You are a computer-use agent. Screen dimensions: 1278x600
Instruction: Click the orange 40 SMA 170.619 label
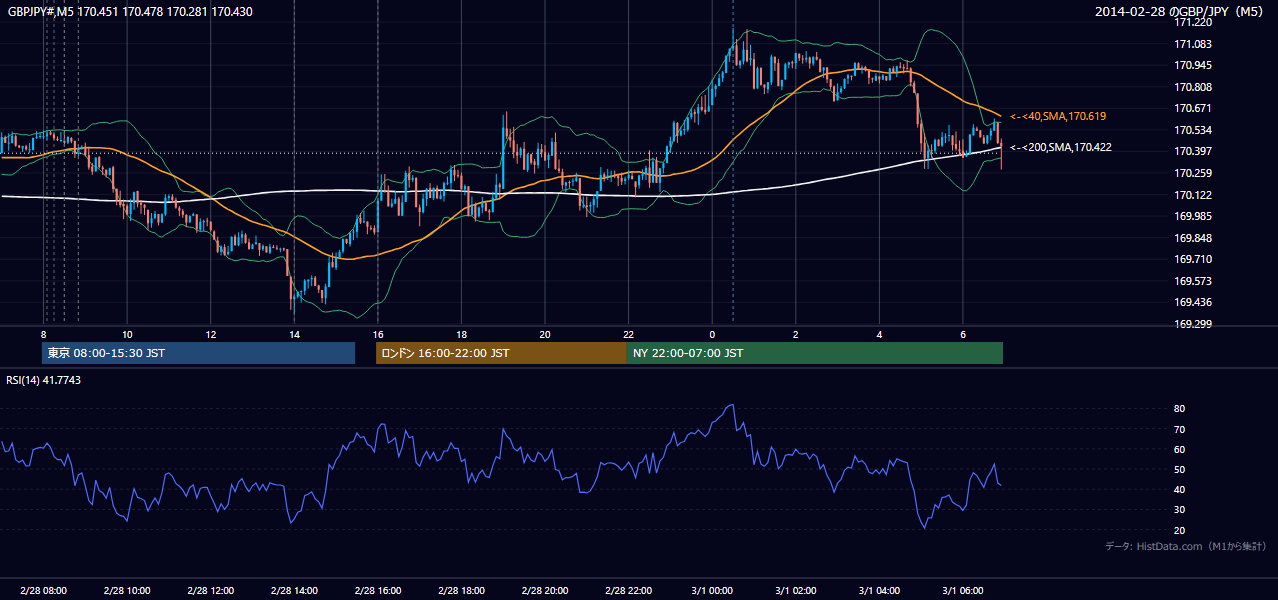click(1057, 117)
